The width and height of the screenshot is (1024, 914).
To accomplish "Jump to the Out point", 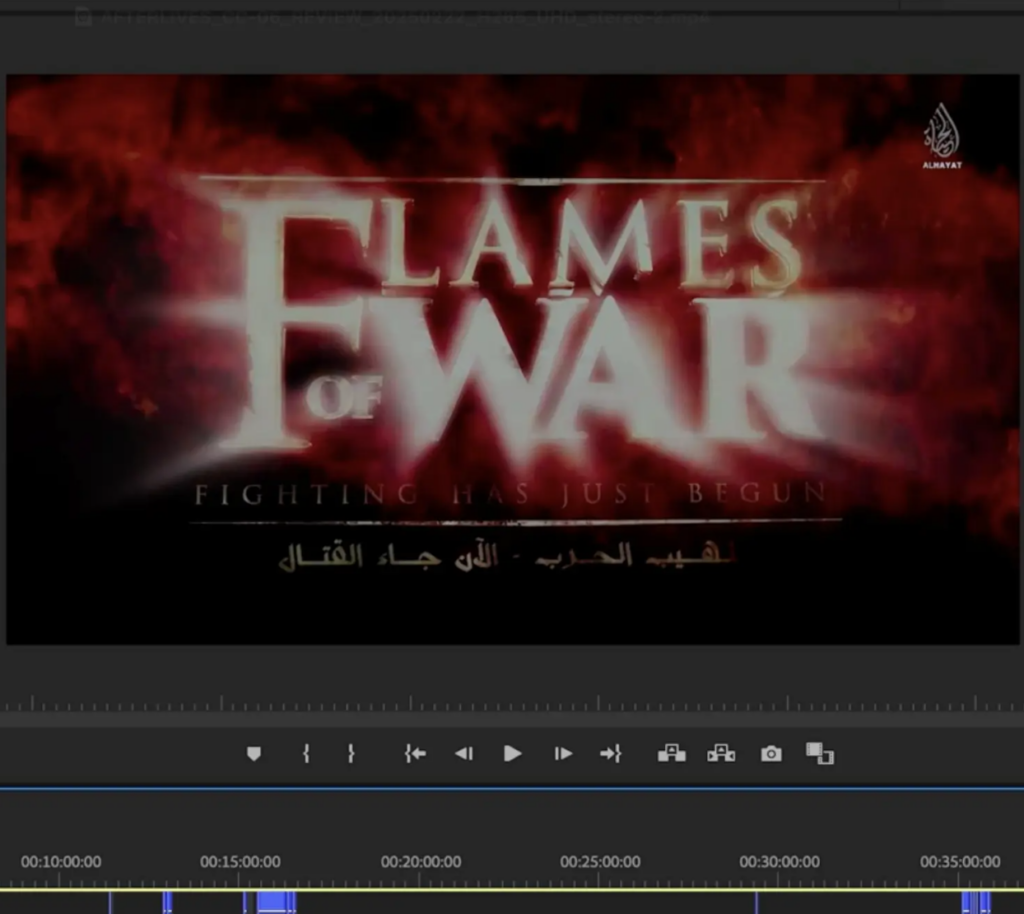I will 611,754.
